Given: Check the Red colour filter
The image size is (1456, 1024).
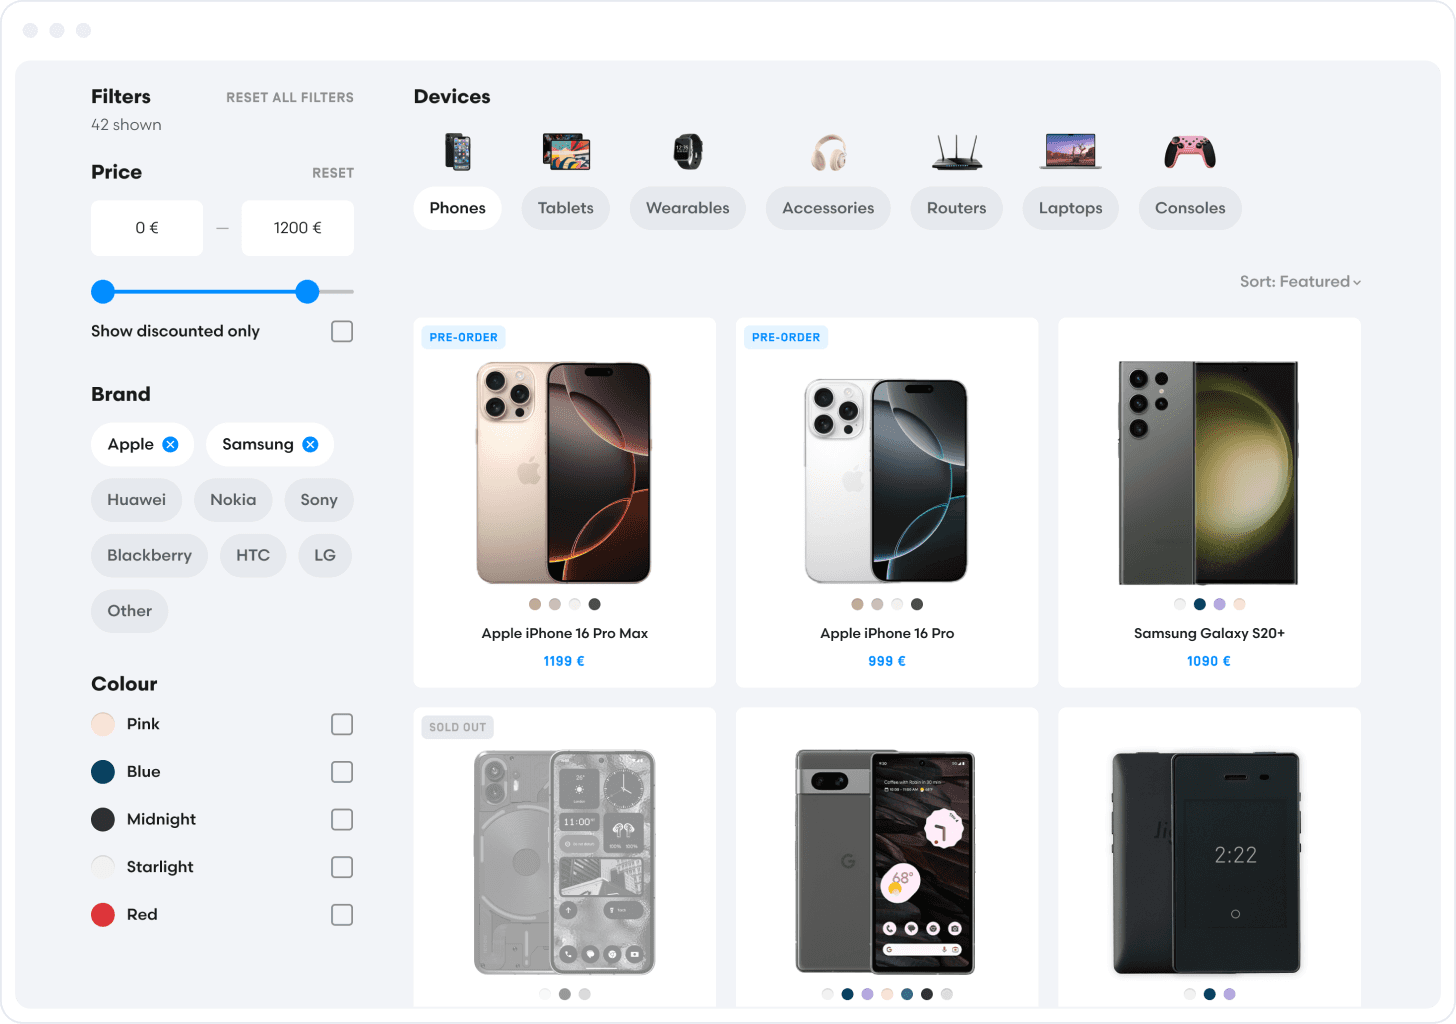Looking at the screenshot, I should click(x=342, y=915).
